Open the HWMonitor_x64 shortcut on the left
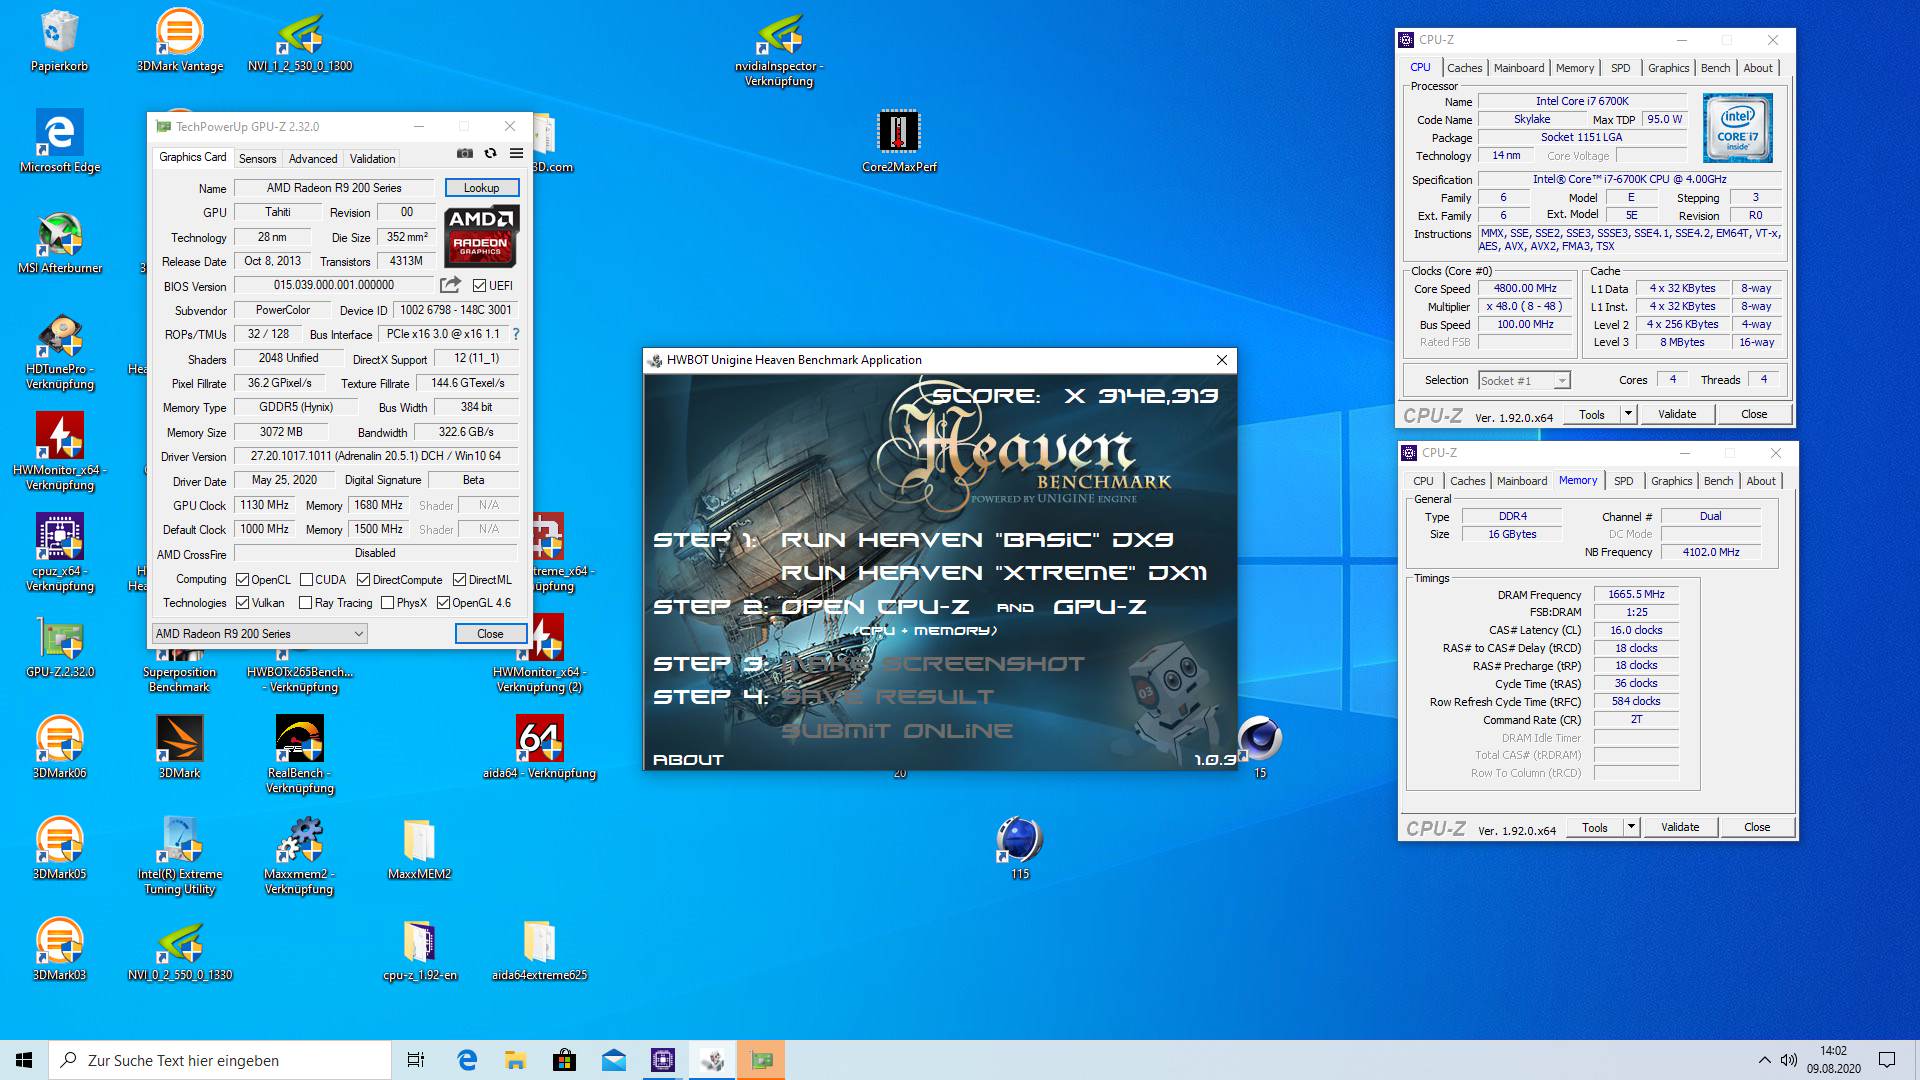This screenshot has width=1920, height=1080. 60,452
